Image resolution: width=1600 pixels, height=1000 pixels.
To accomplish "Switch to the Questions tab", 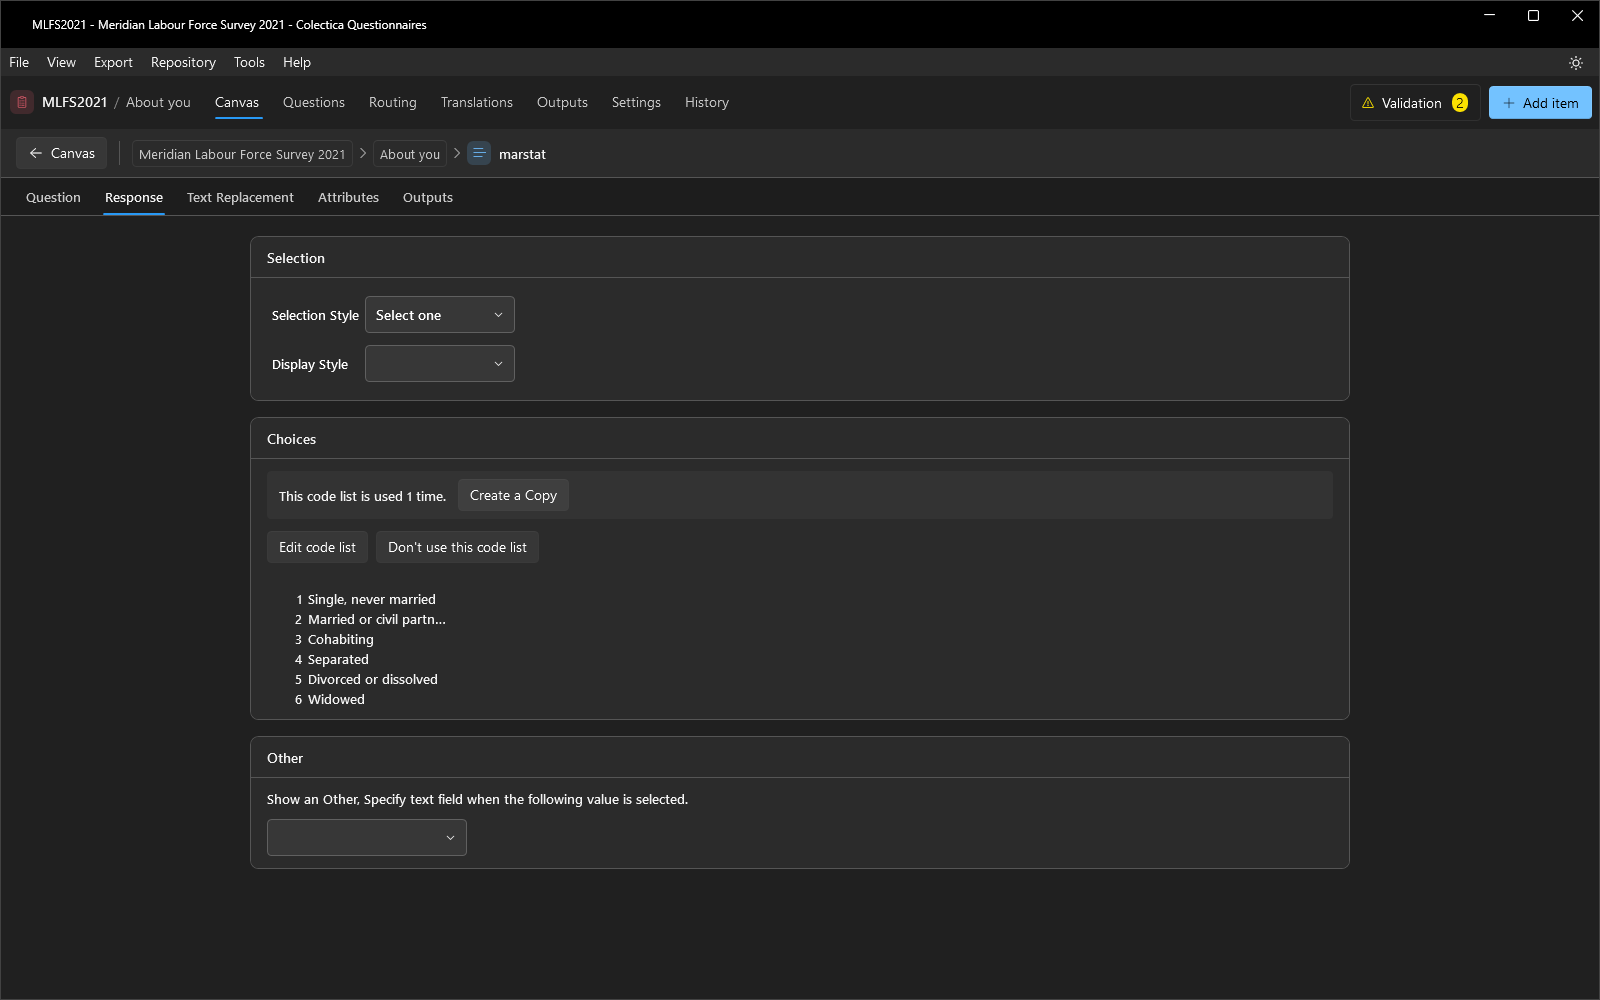I will tap(314, 102).
